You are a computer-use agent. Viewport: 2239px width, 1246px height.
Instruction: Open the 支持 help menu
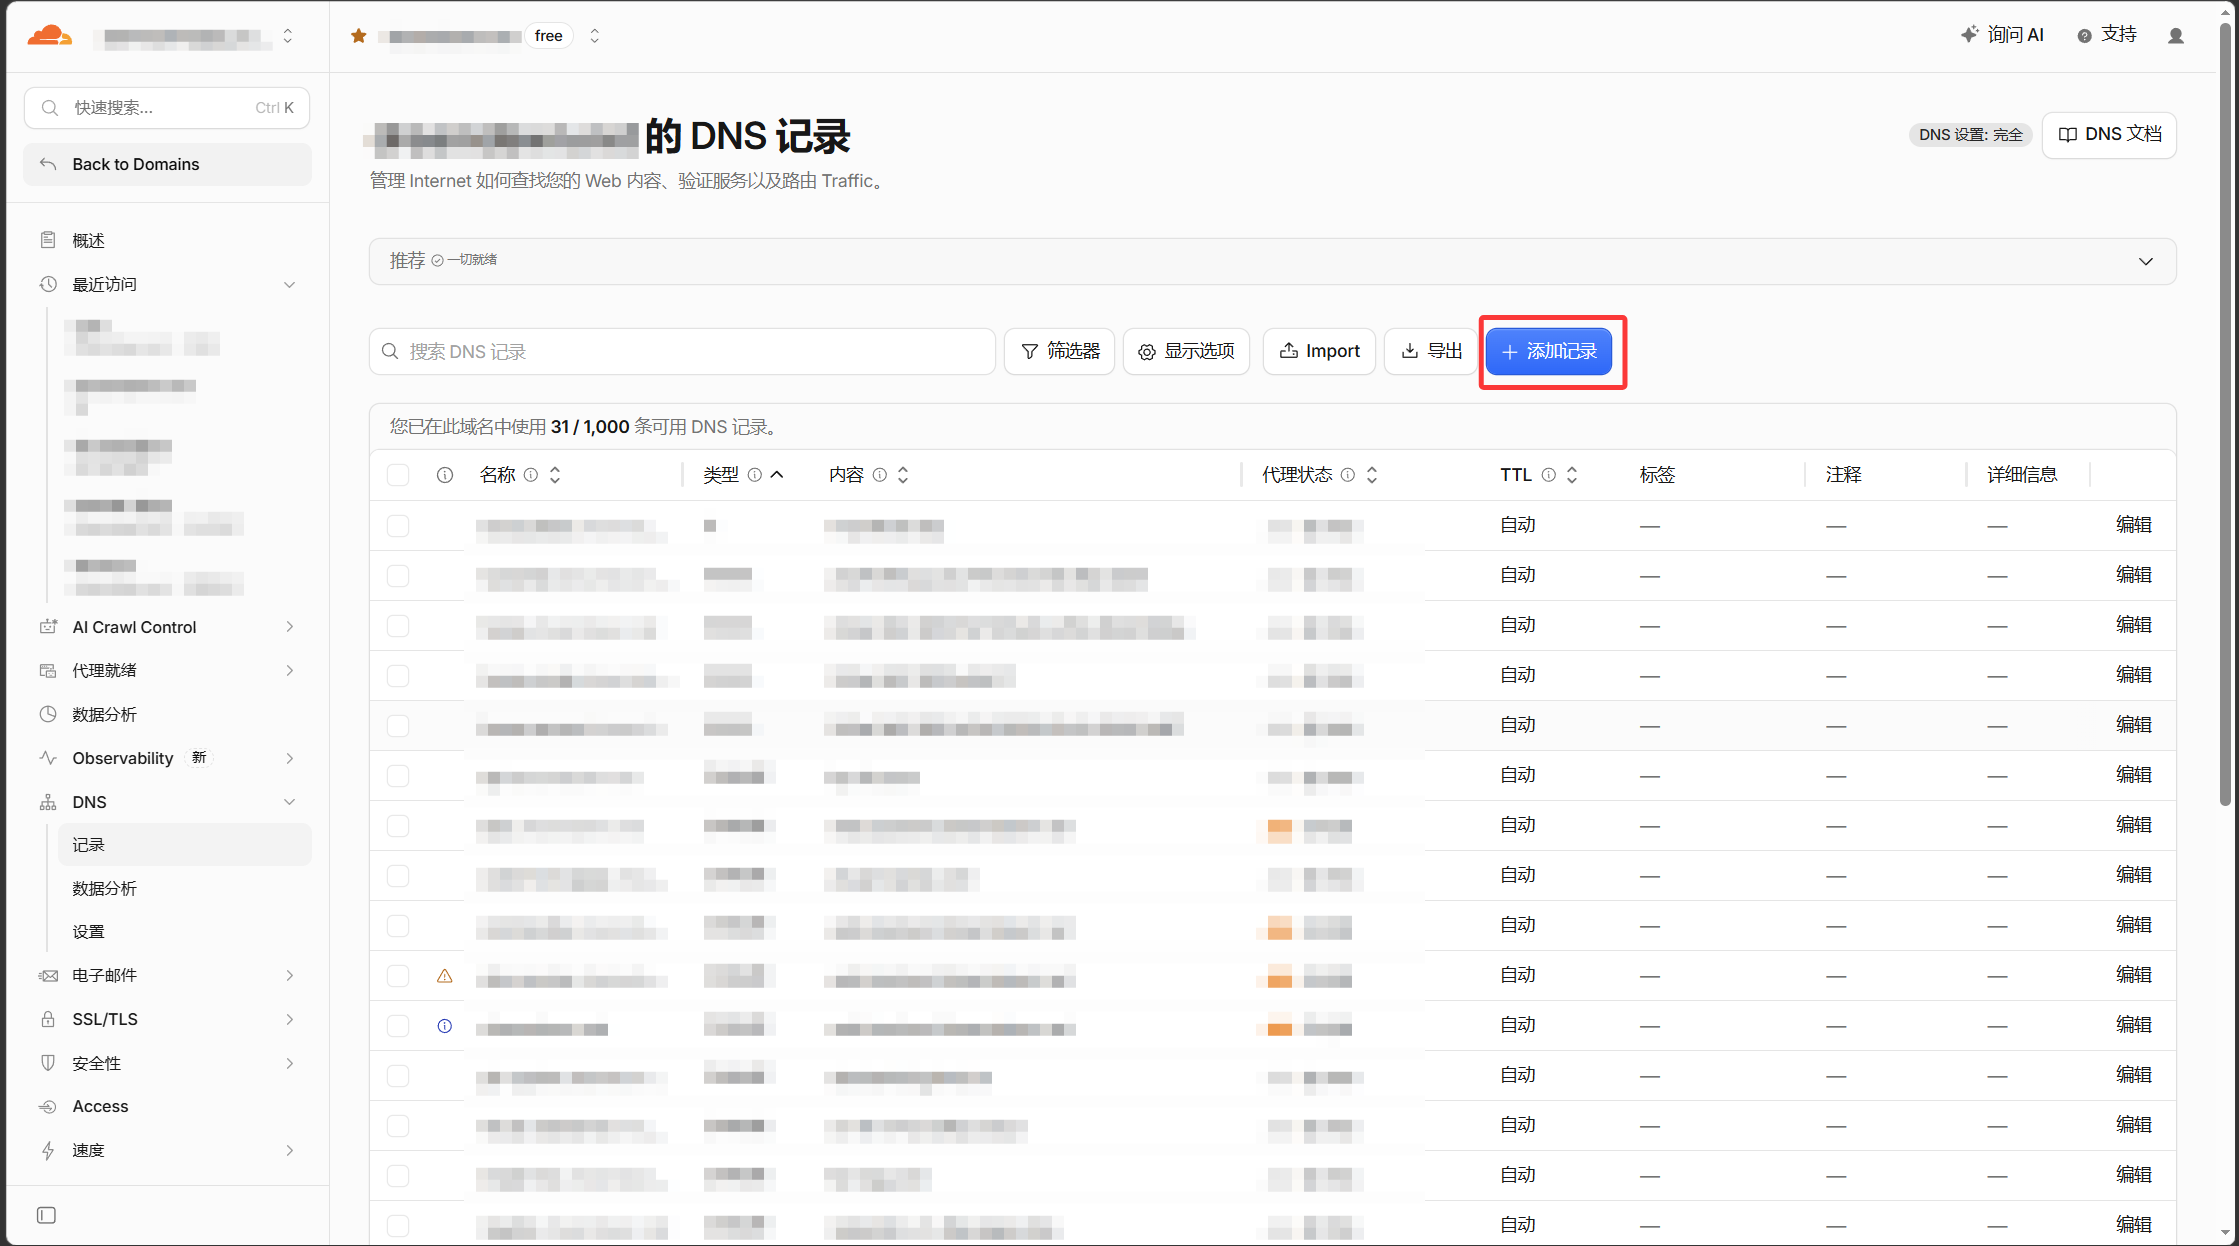click(x=2107, y=35)
